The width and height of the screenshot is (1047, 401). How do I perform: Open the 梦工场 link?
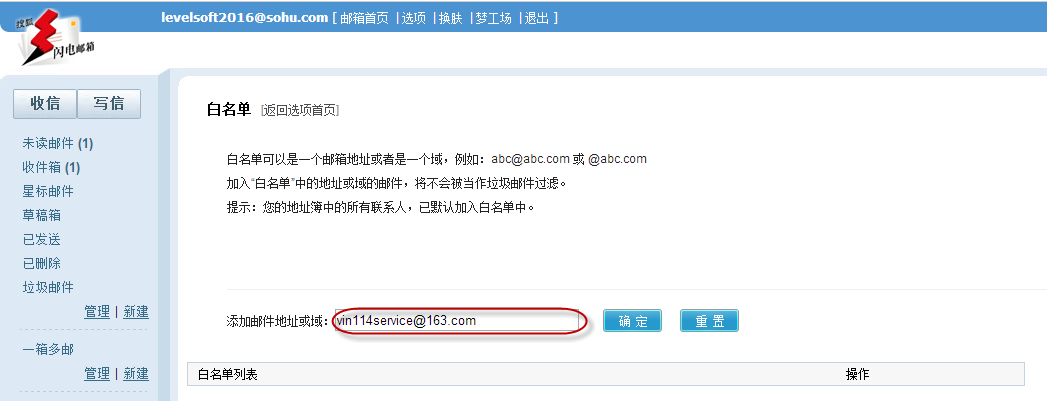click(x=493, y=18)
